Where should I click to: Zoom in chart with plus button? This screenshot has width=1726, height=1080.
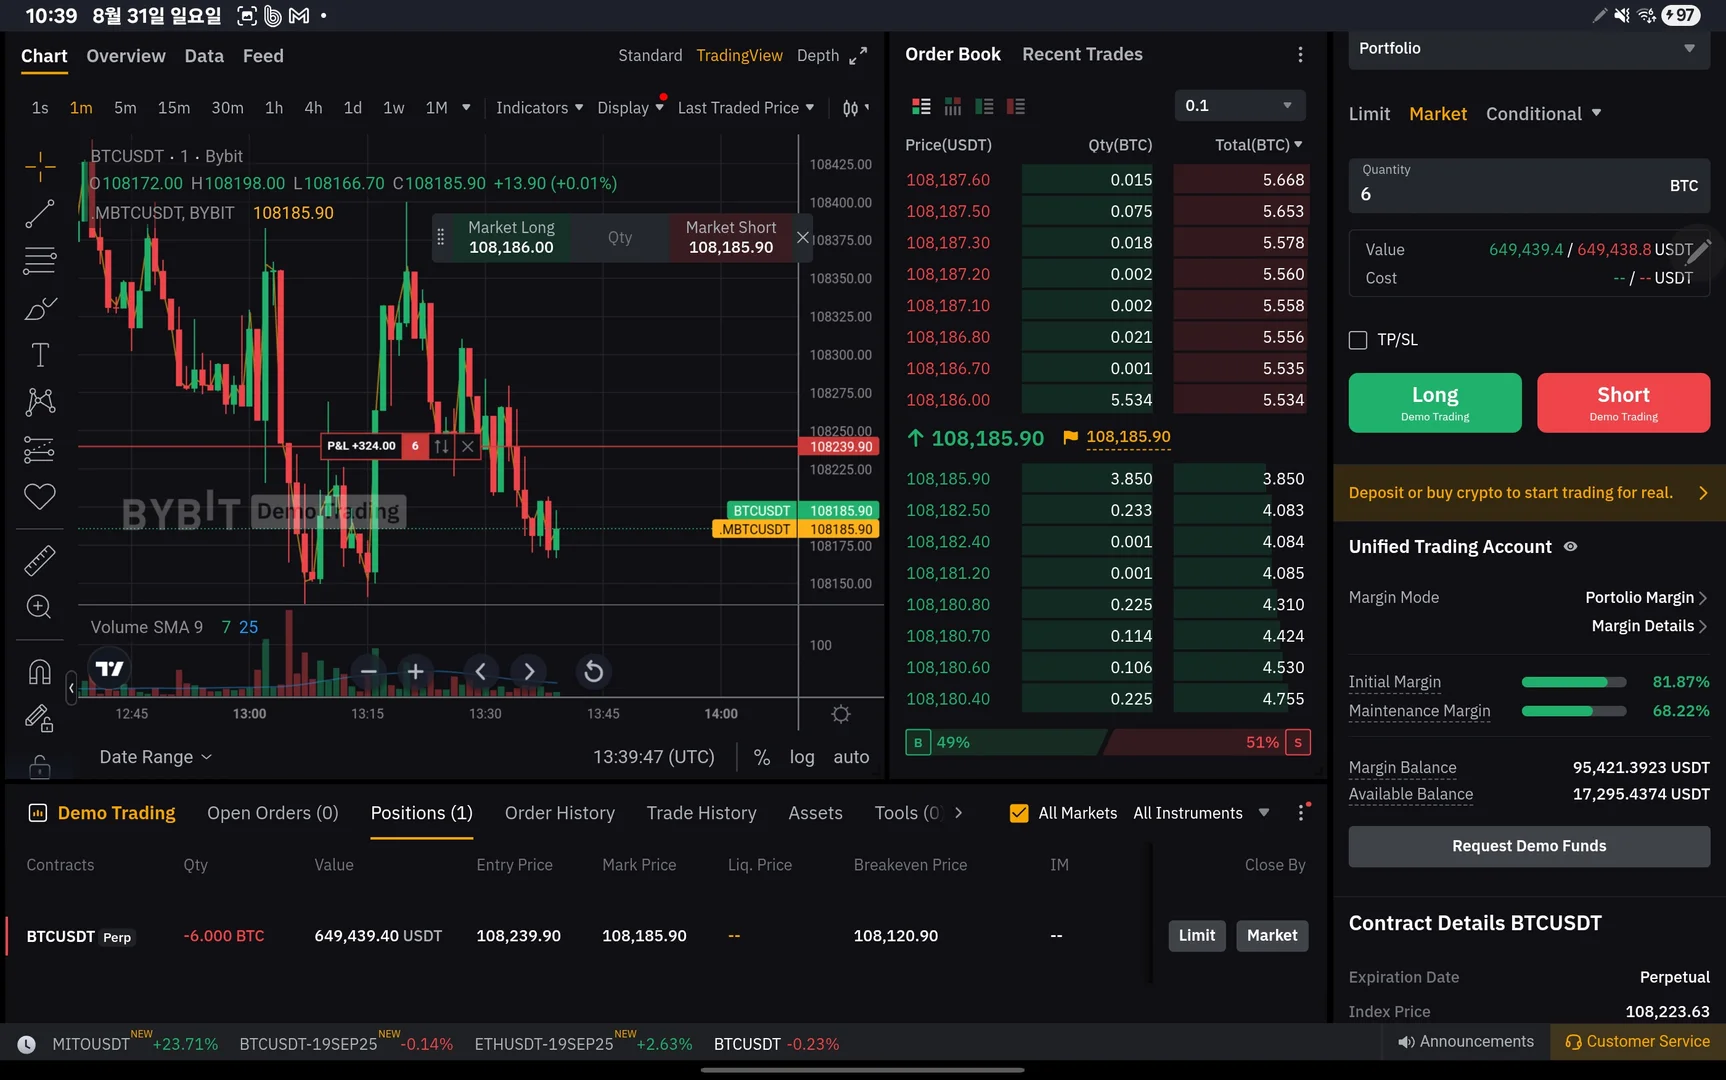[x=416, y=672]
